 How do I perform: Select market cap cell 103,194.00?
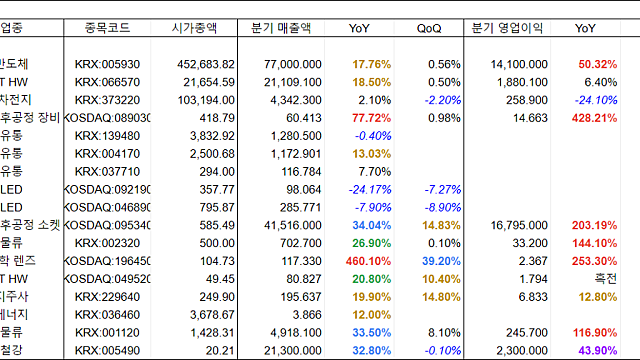pos(206,100)
